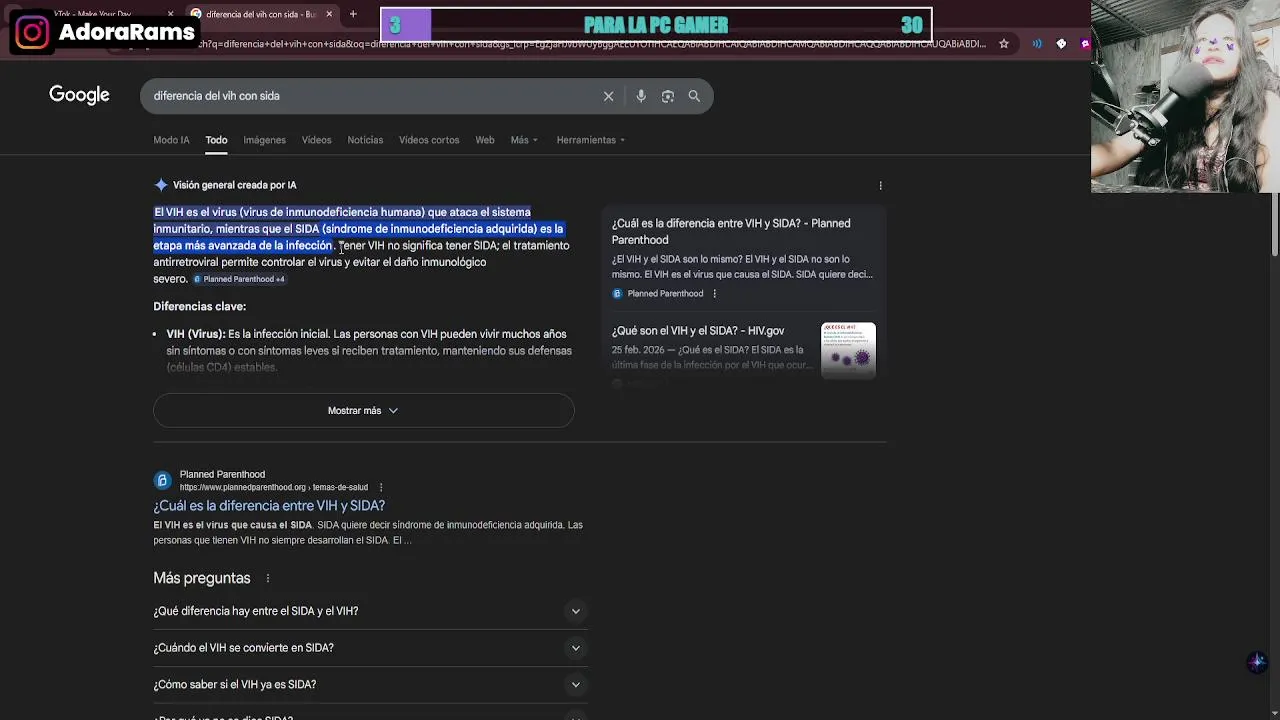Click the magnifier search icon
The width and height of the screenshot is (1280, 720).
694,96
